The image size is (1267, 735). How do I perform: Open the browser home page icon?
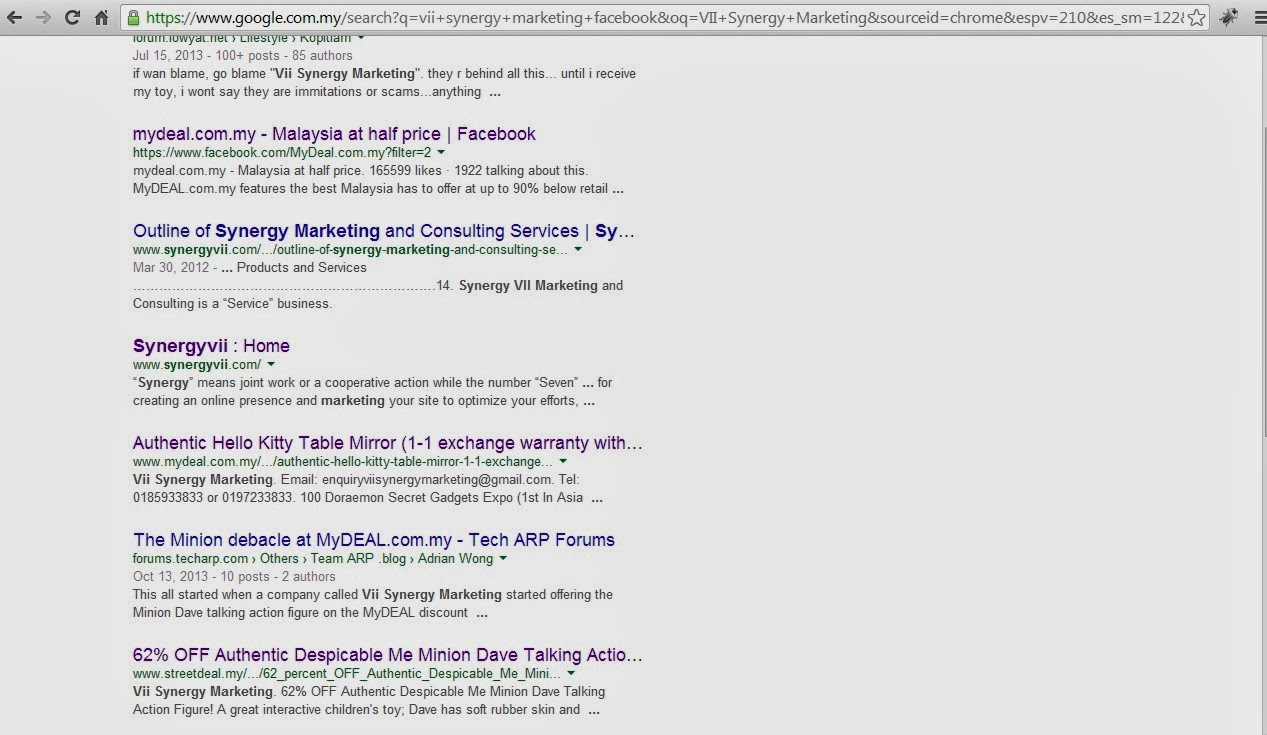click(x=101, y=17)
